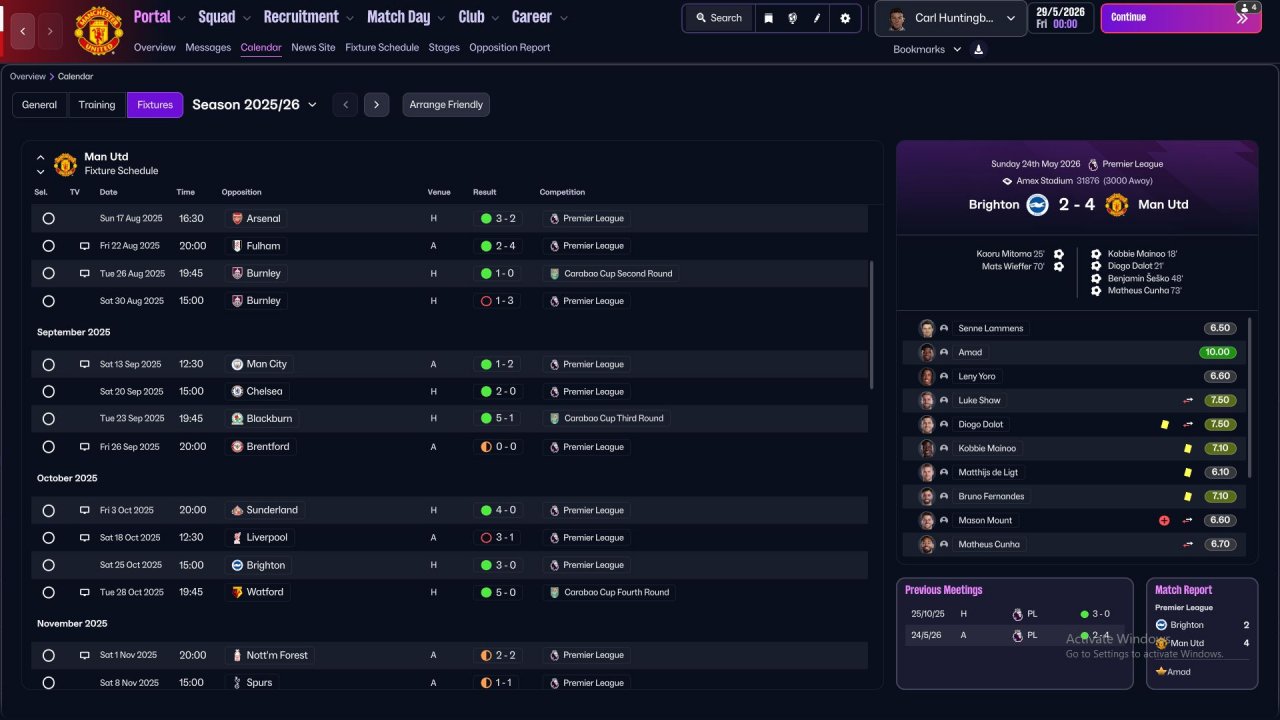This screenshot has width=1280, height=720.
Task: Open the bookmark icon in top toolbar
Action: 768,18
